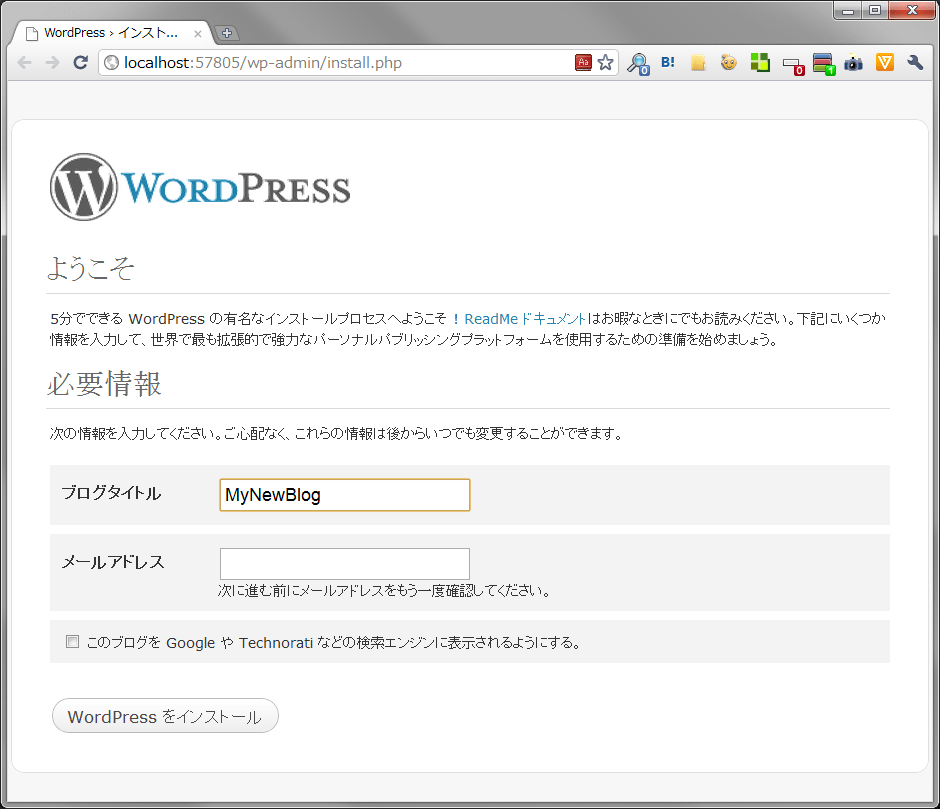Select the WordPress インスト... tab
Screen dimensions: 940x809
pyautogui.click(x=111, y=33)
